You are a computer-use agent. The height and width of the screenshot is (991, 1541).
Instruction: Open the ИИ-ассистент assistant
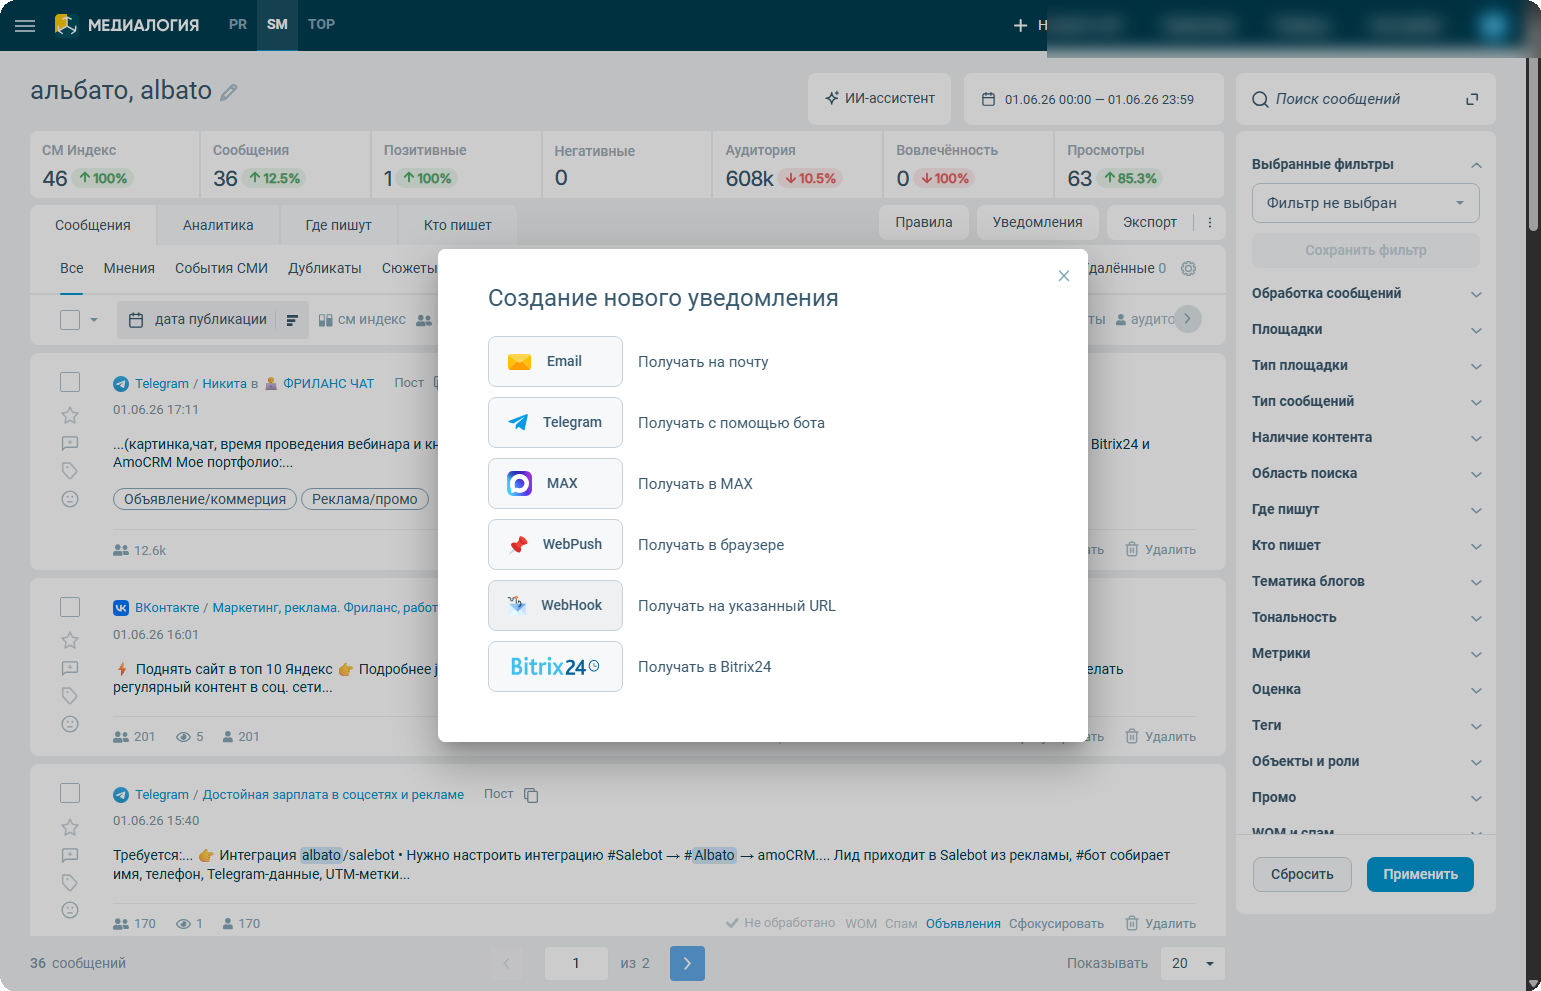[879, 98]
